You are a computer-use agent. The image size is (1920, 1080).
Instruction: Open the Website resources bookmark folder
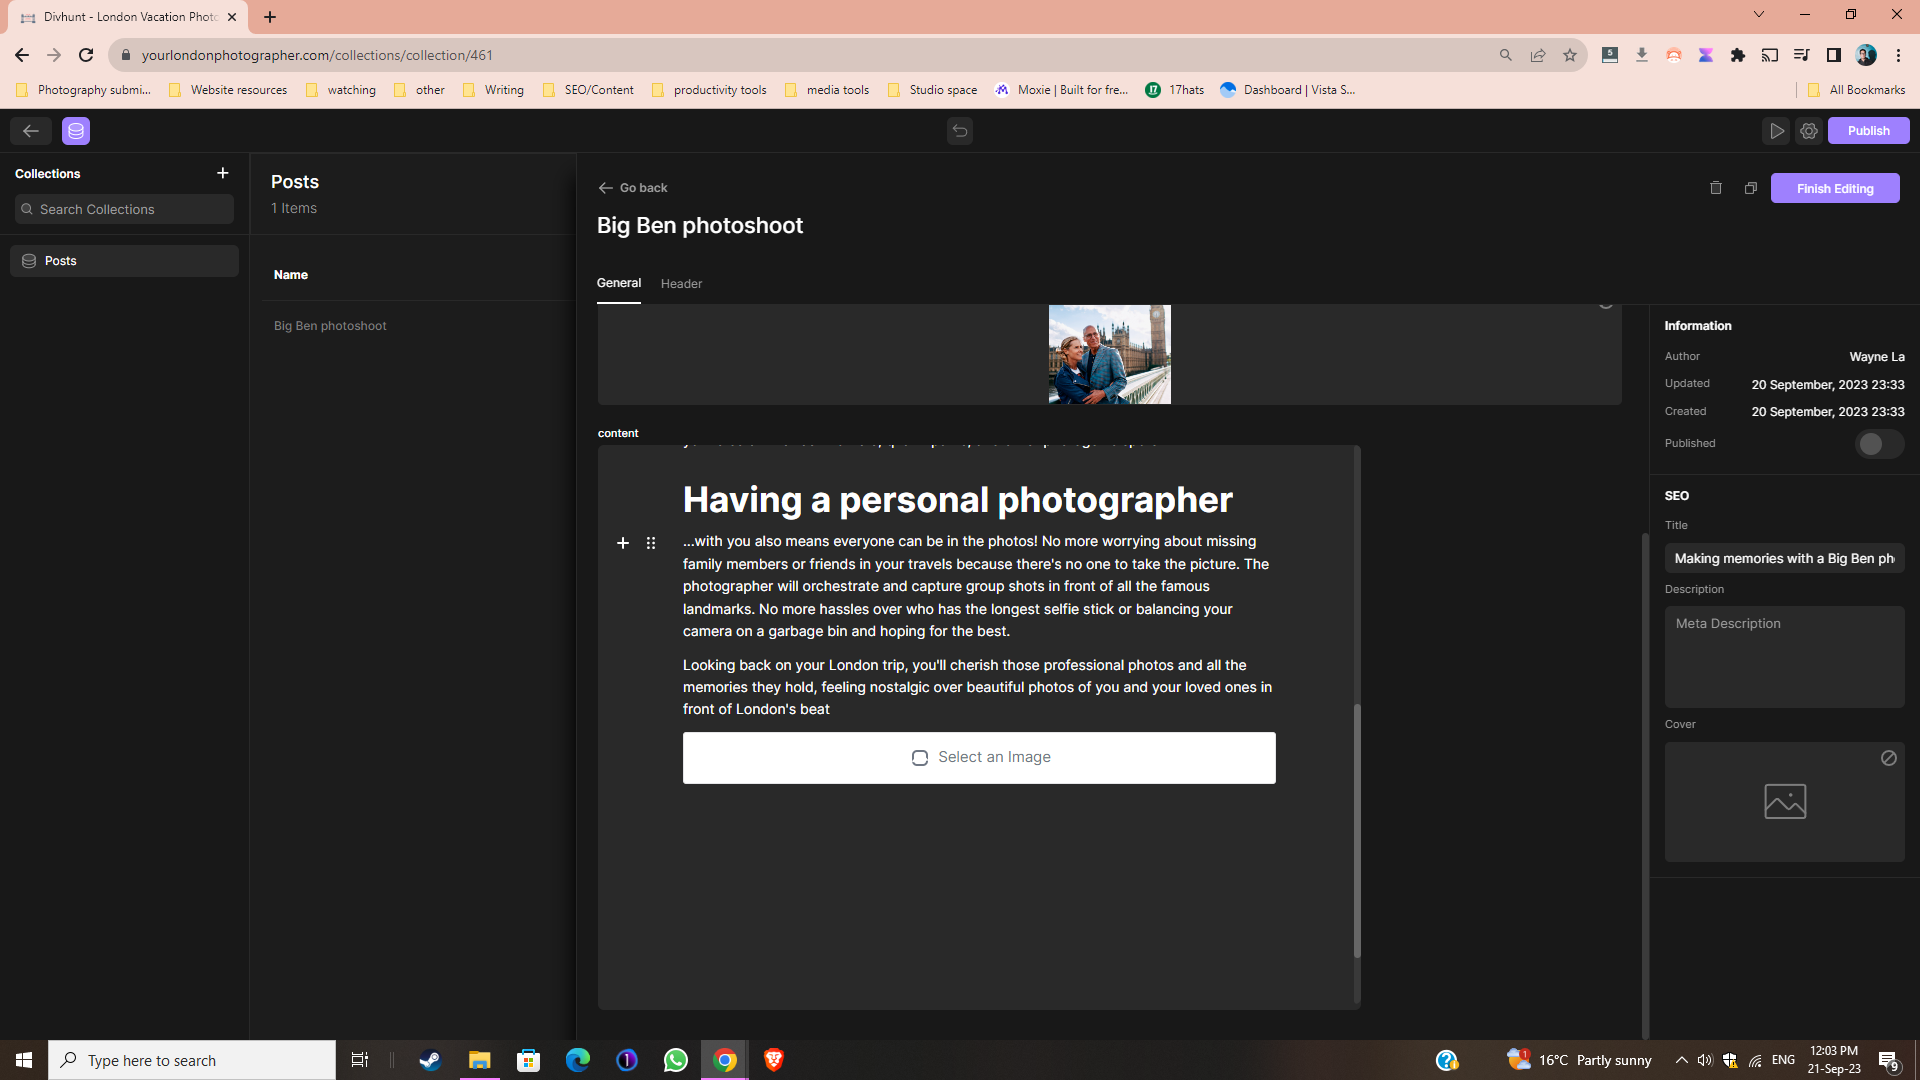pyautogui.click(x=228, y=90)
